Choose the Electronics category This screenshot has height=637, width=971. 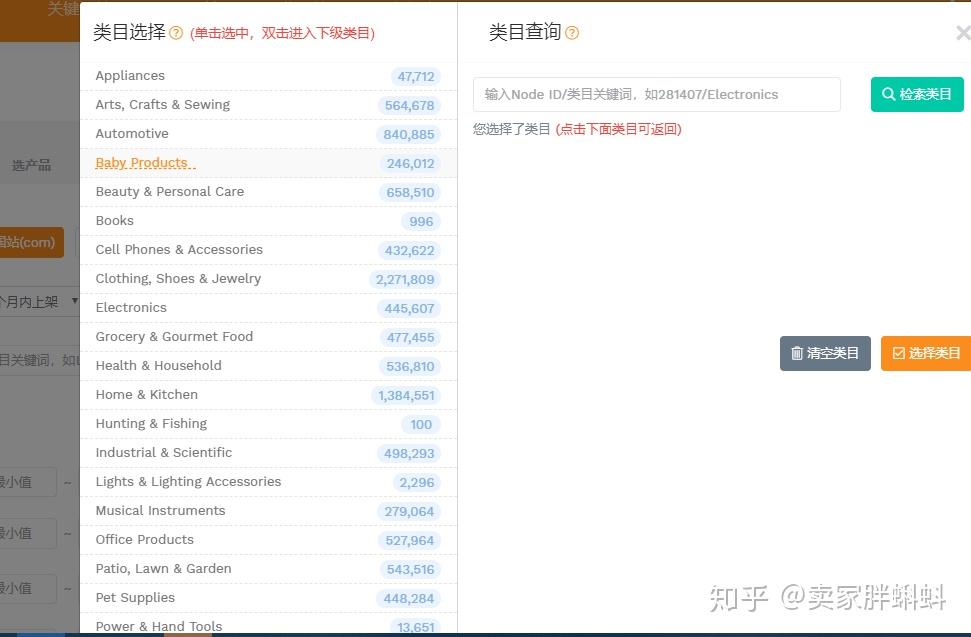point(268,308)
